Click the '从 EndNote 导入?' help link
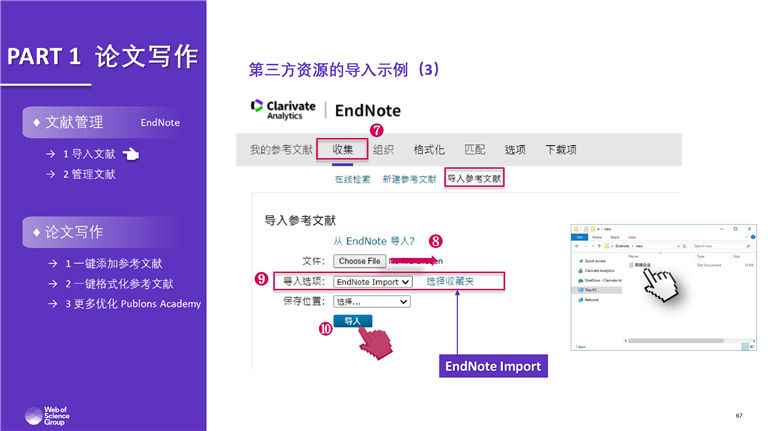This screenshot has width=768, height=431. (x=374, y=241)
